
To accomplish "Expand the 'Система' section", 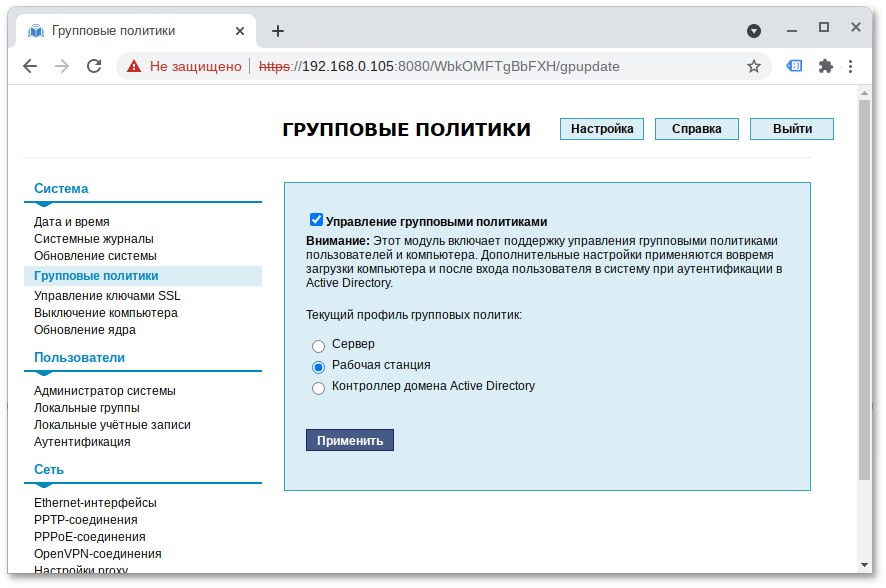I will pyautogui.click(x=62, y=188).
